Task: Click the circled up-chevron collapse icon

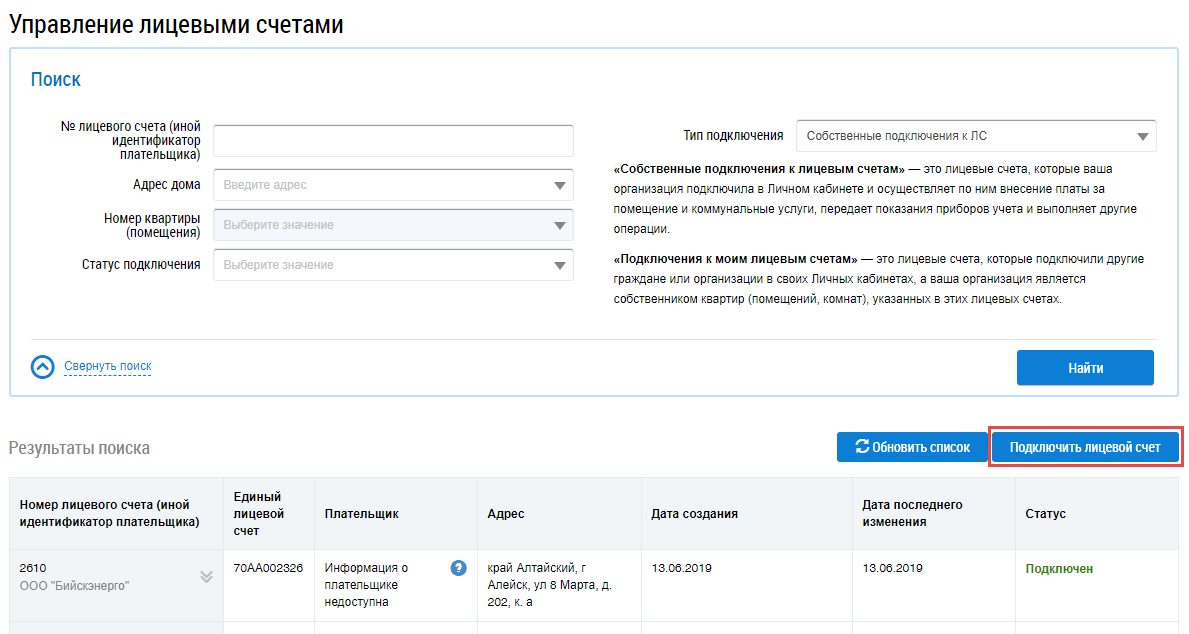Action: pos(43,367)
